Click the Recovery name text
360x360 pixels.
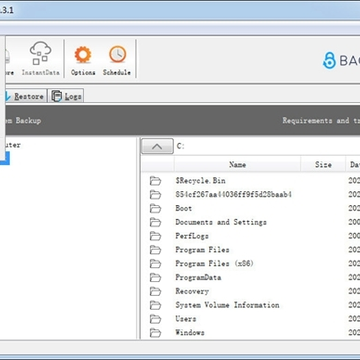click(192, 291)
